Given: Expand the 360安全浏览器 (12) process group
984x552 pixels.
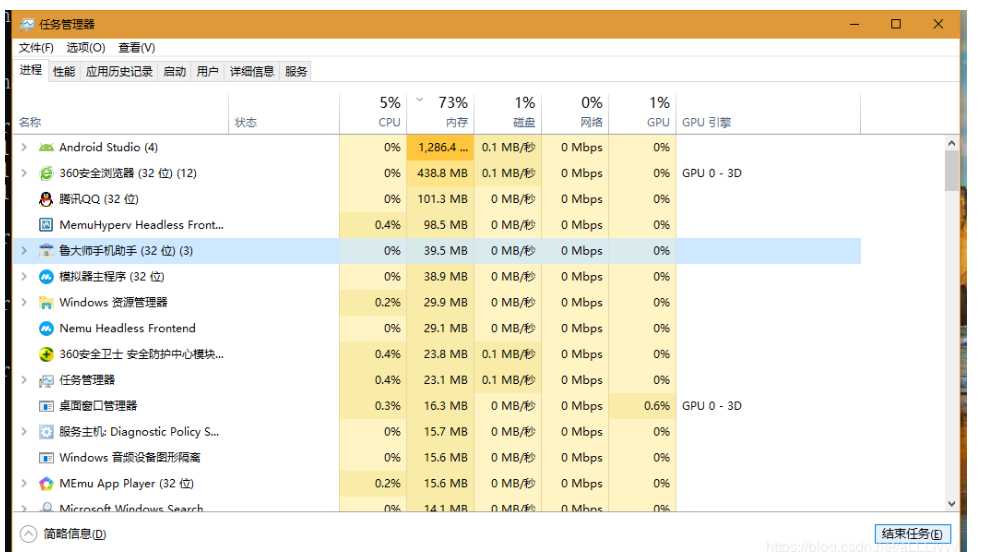Looking at the screenshot, I should pyautogui.click(x=24, y=172).
